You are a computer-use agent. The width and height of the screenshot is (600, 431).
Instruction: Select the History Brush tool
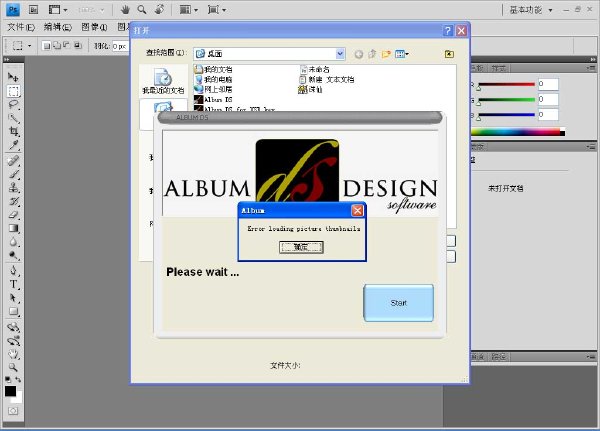(13, 201)
